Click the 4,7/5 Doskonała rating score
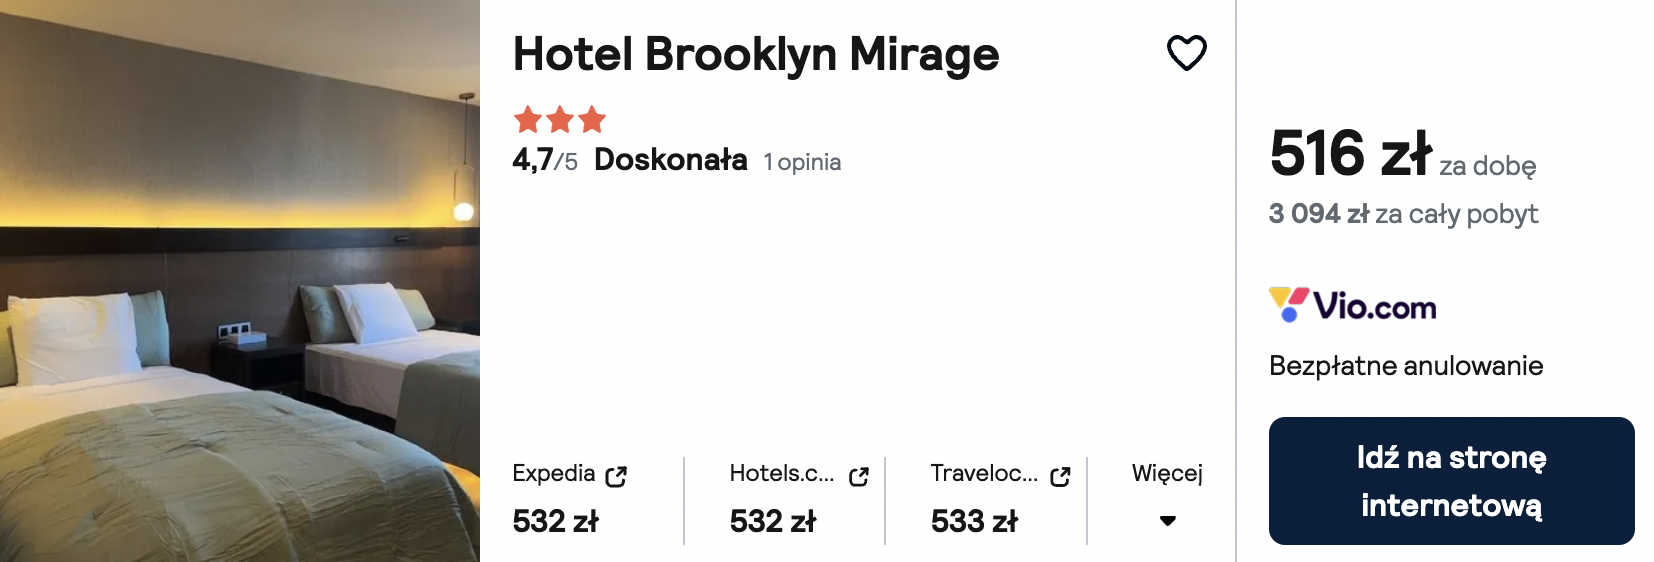Image resolution: width=1654 pixels, height=562 pixels. 629,160
